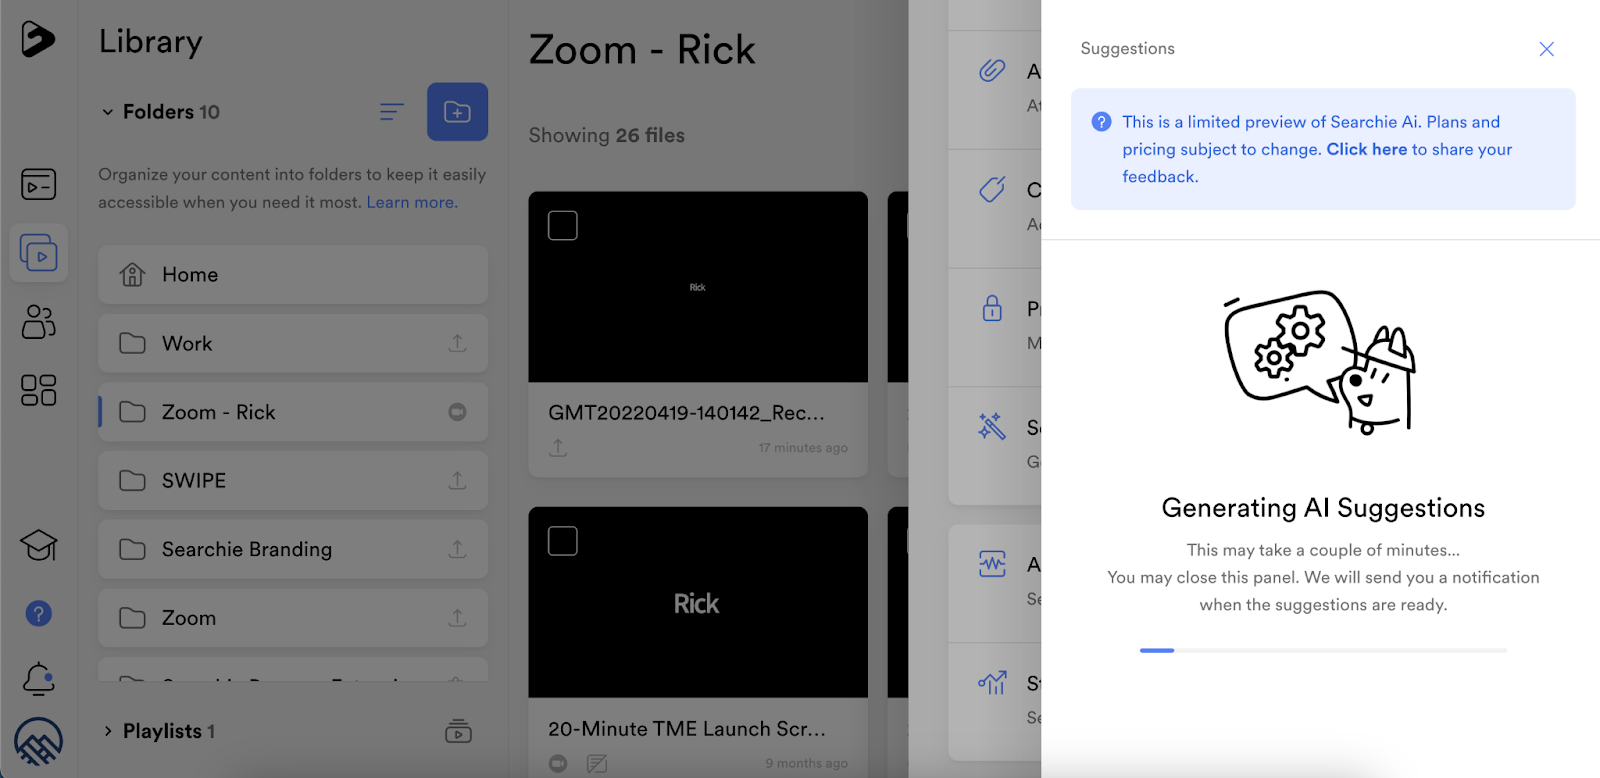Click the 'Showing 26 files' text
Screen dimensions: 1600x778
[607, 135]
